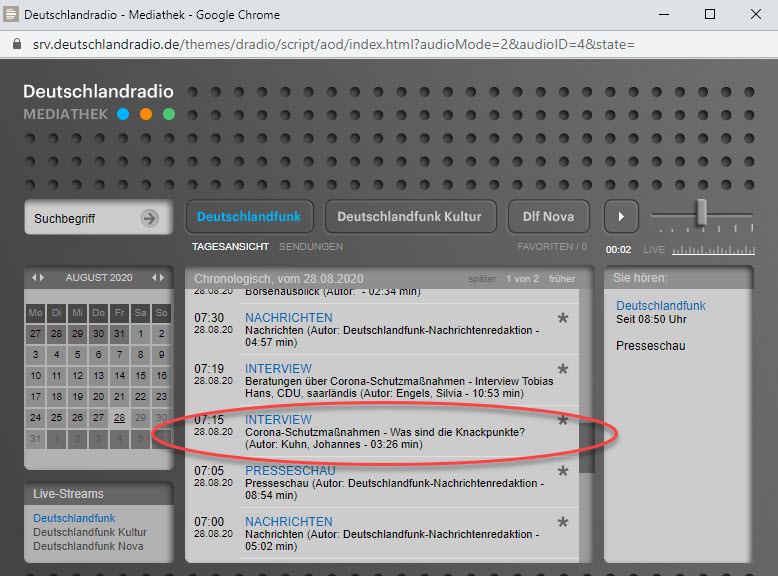Click the padlock icon in the address bar

(x=14, y=45)
